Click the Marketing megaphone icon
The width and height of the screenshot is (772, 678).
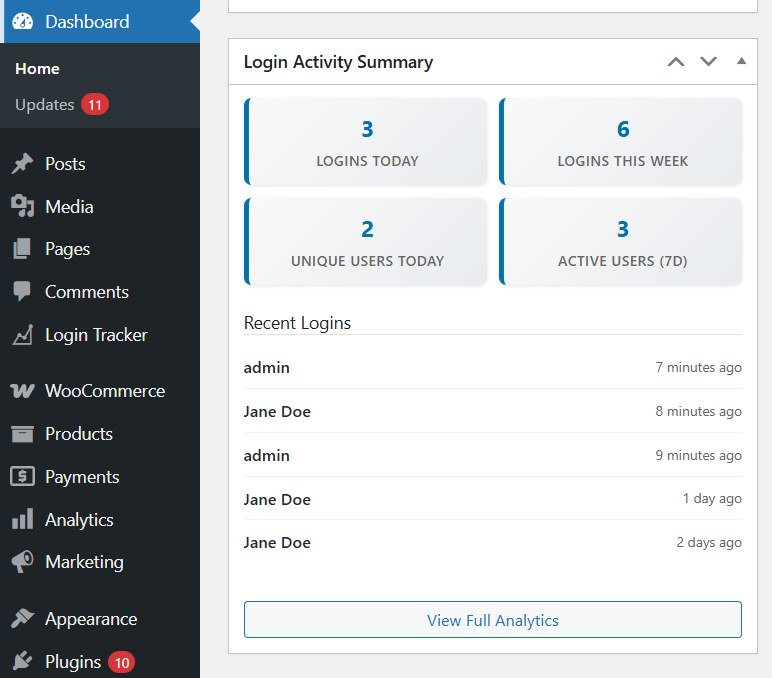click(22, 562)
